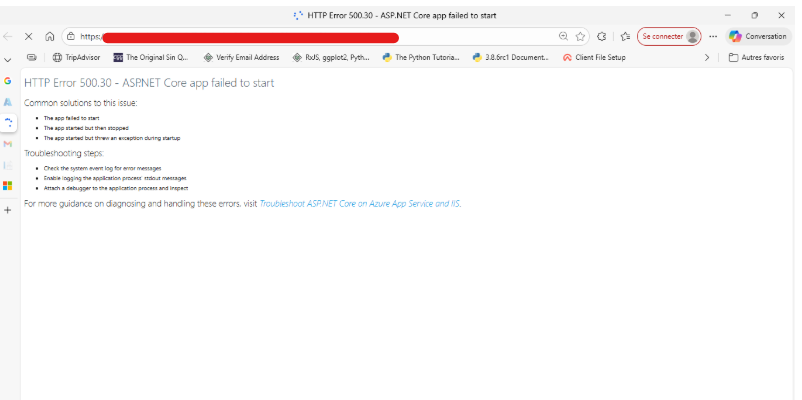Open the Favorites list icon
This screenshot has width=802, height=400.
pos(625,36)
